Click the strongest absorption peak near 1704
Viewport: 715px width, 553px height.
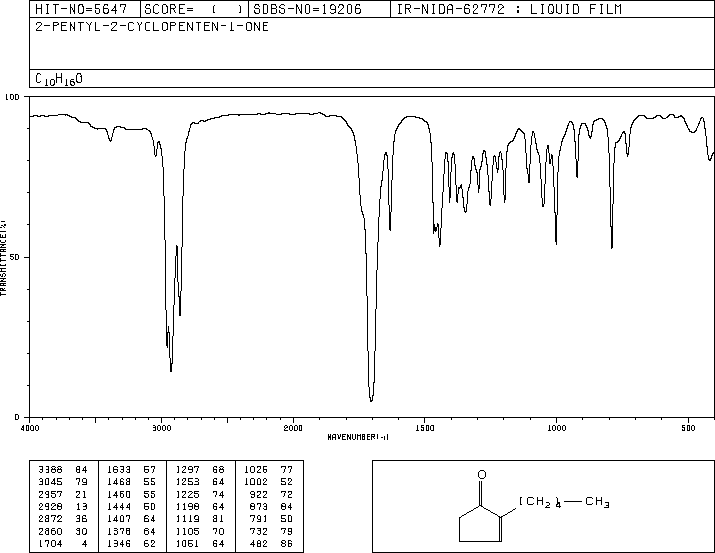pyautogui.click(x=371, y=399)
